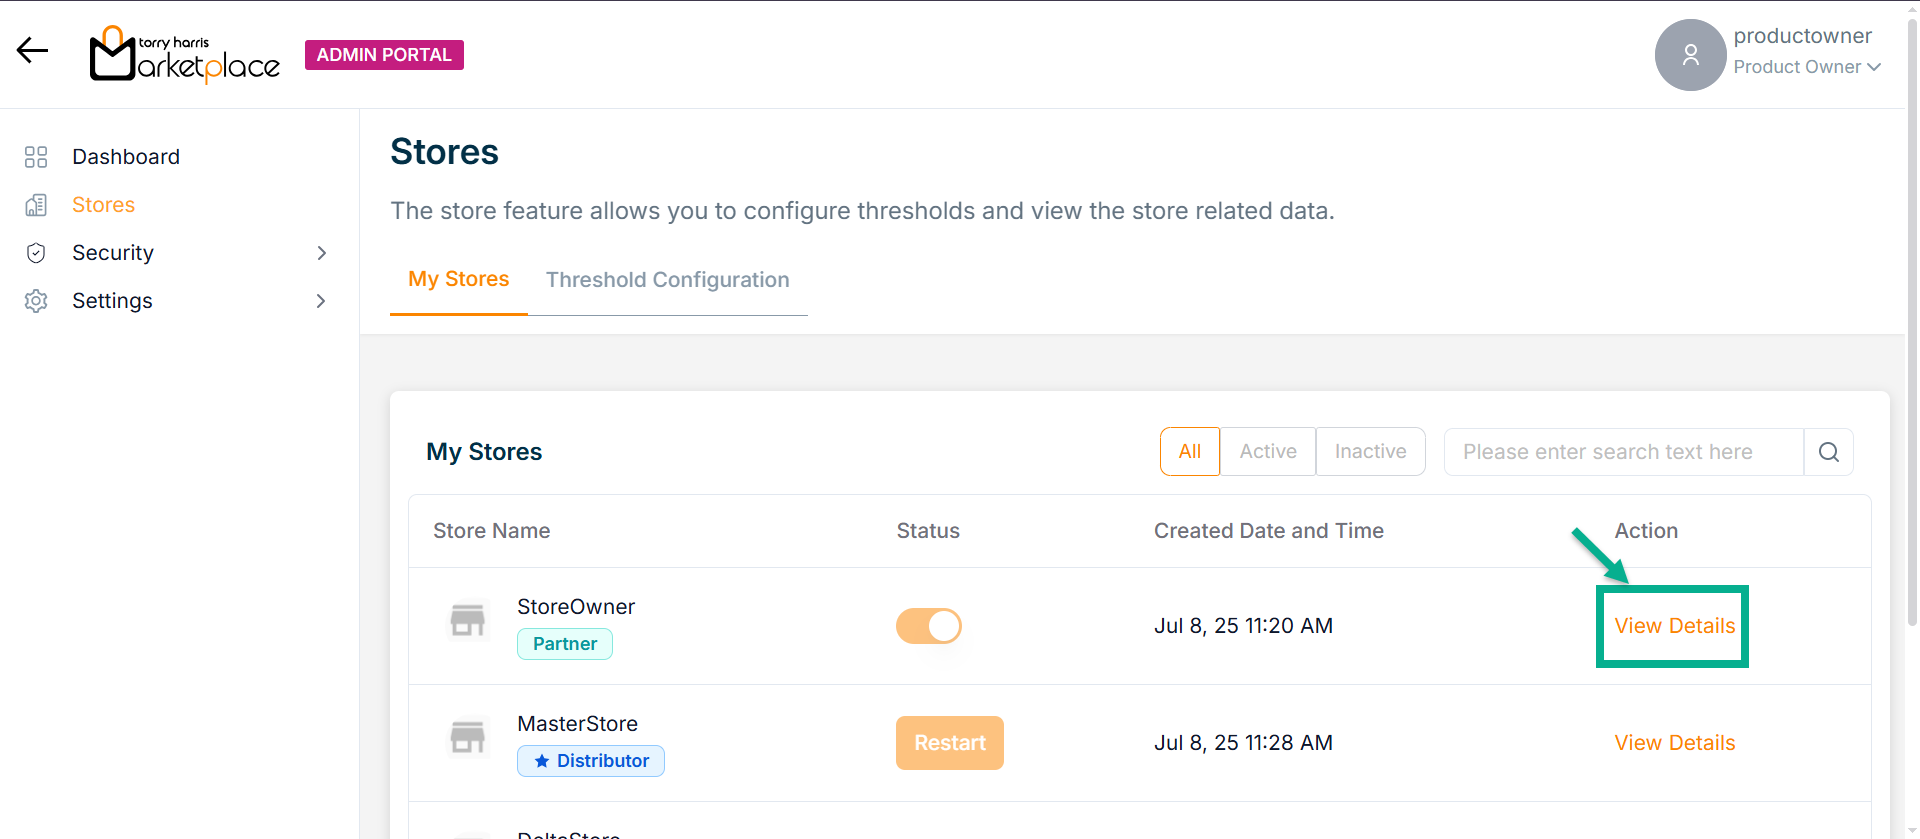
Task: Click the Stores building icon in sidebar
Action: [x=36, y=205]
